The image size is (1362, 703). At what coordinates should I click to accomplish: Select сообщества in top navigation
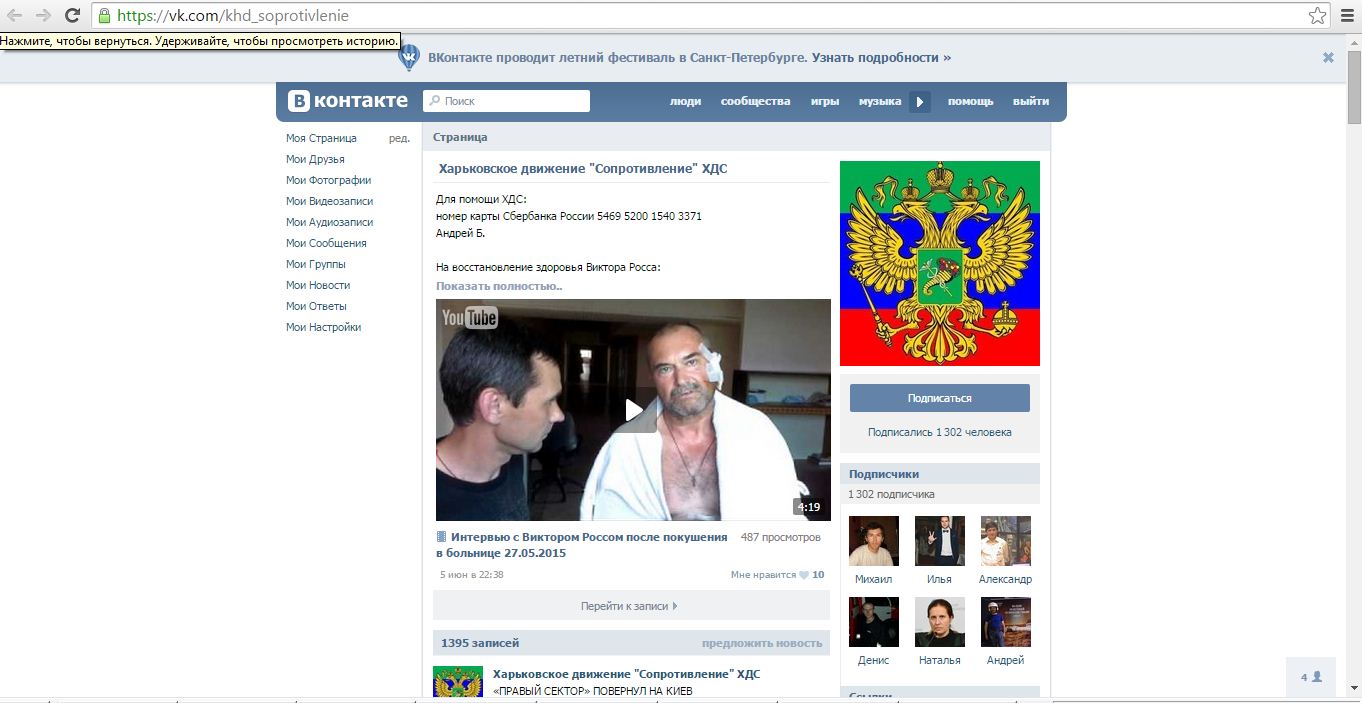click(x=755, y=101)
